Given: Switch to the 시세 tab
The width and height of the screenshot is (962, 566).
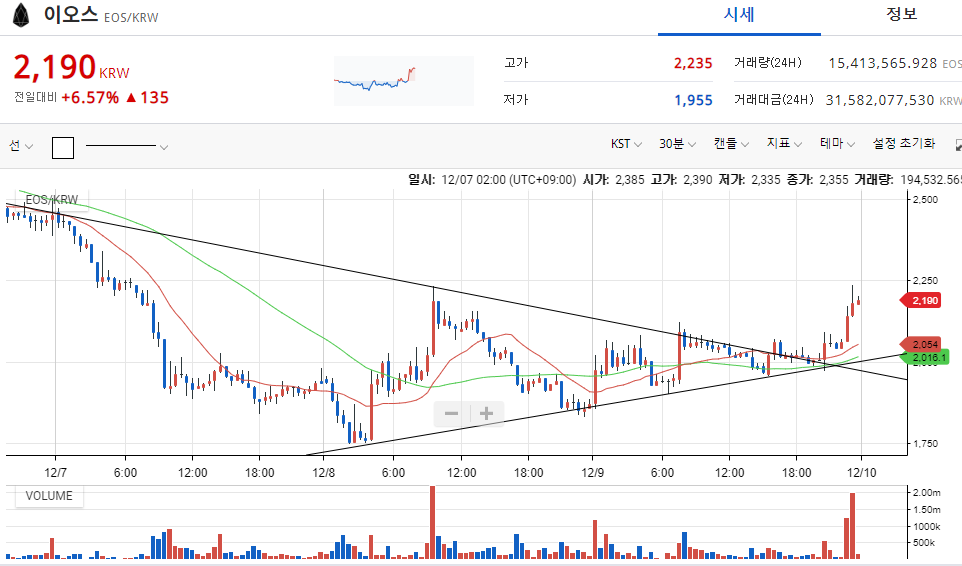Looking at the screenshot, I should pos(739,15).
